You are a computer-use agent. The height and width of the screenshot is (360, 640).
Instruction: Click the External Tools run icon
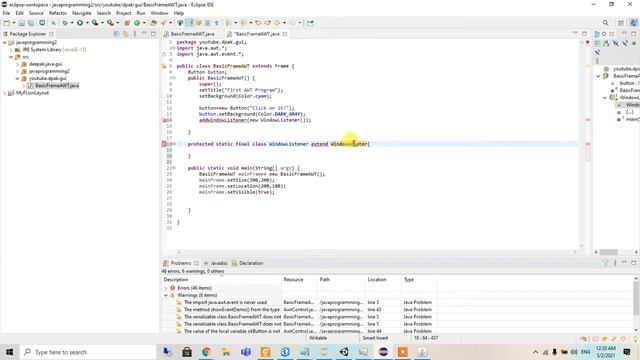pyautogui.click(x=110, y=23)
